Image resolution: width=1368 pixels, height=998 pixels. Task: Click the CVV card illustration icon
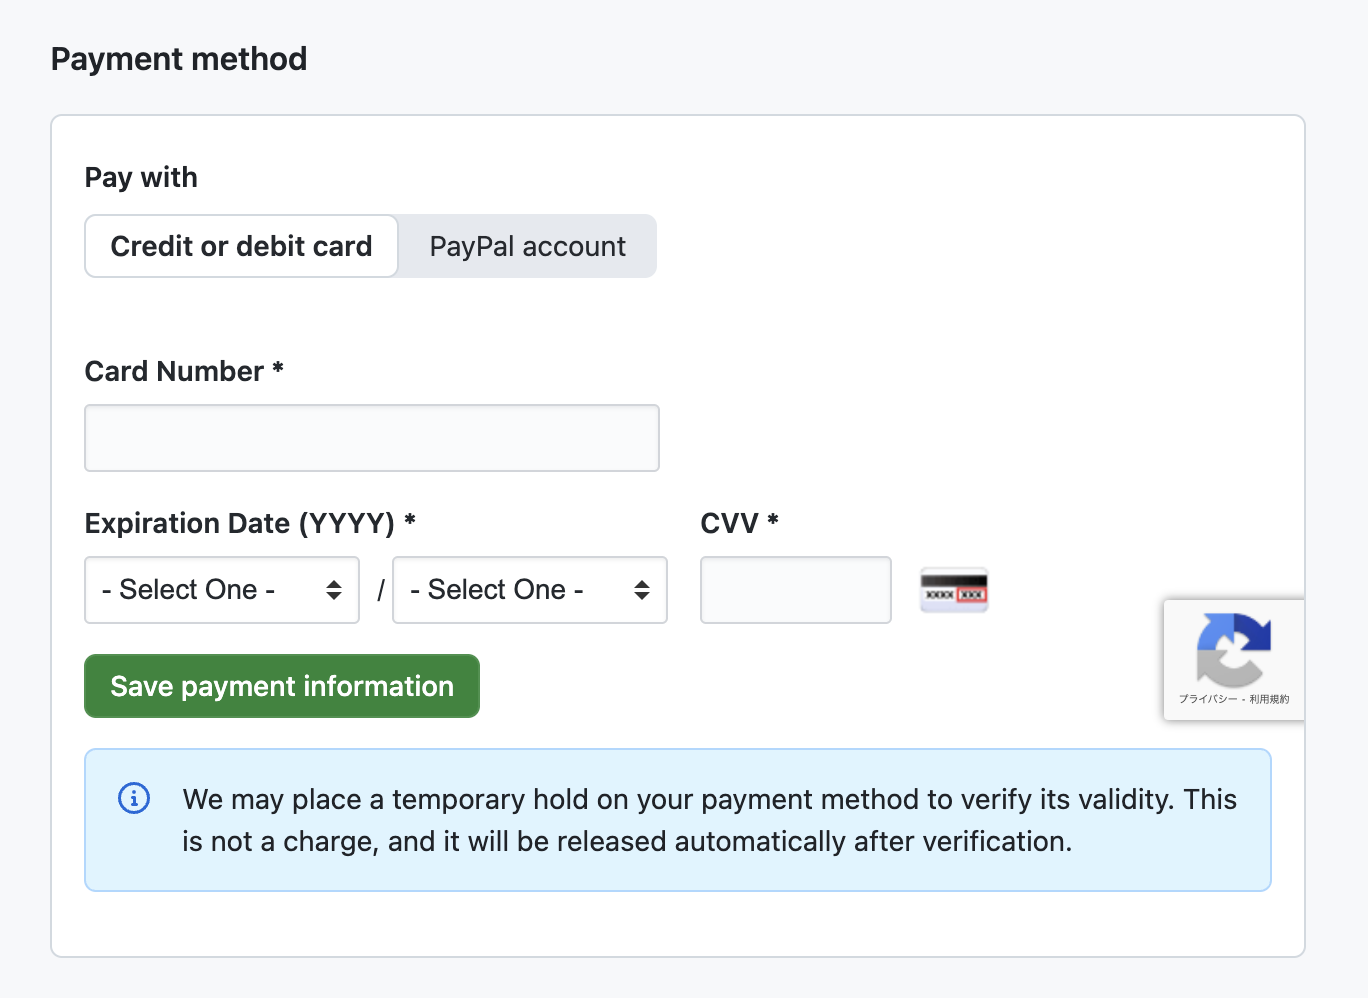(x=954, y=590)
